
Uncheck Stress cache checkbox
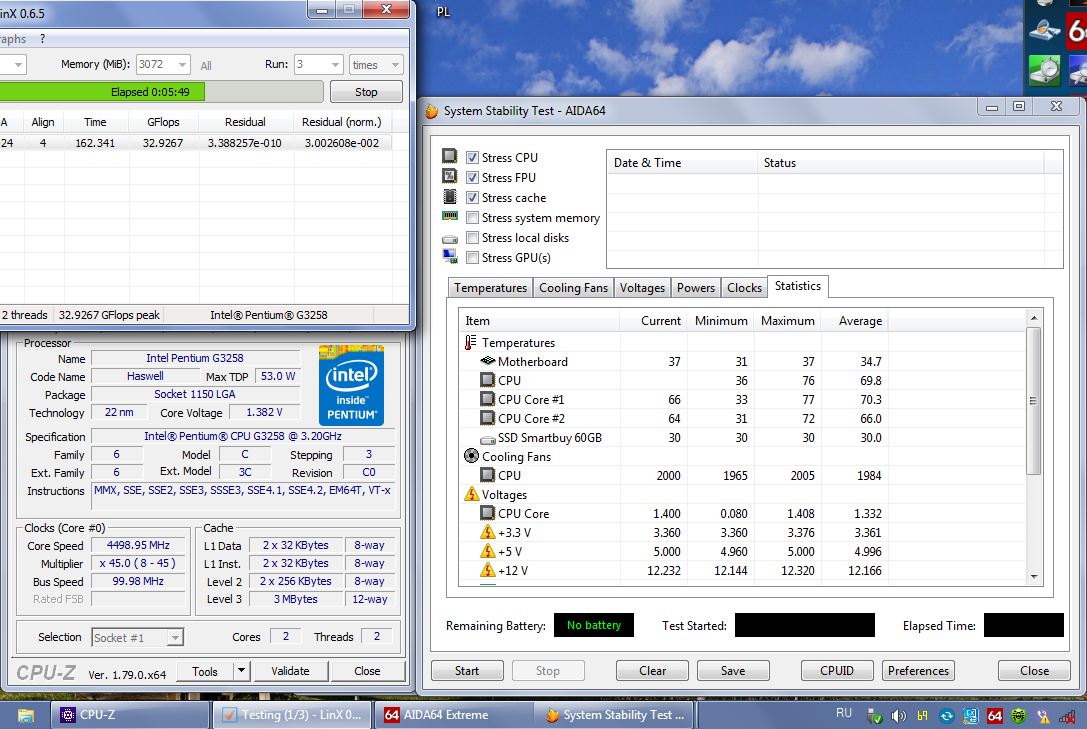[x=472, y=197]
